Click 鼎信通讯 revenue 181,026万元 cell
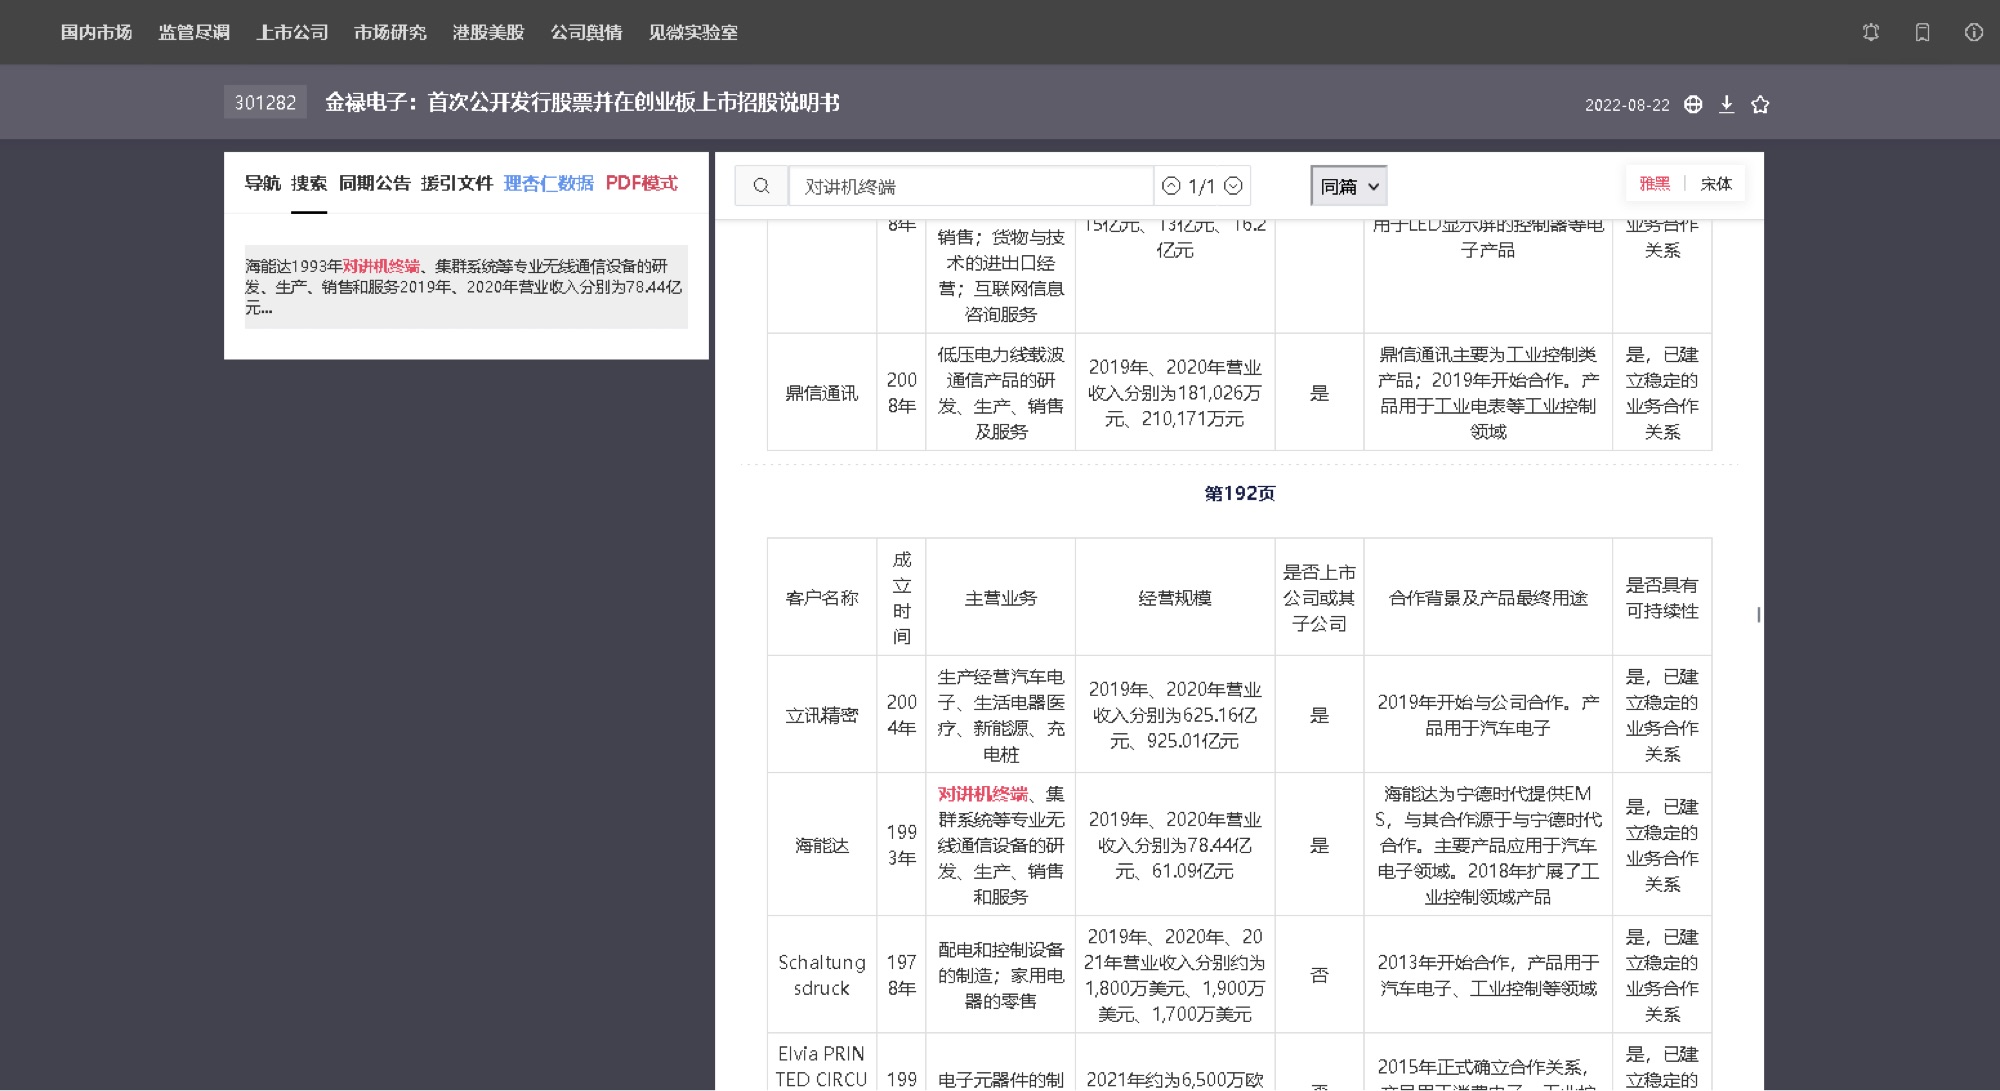The width and height of the screenshot is (2000, 1091). pyautogui.click(x=1175, y=393)
